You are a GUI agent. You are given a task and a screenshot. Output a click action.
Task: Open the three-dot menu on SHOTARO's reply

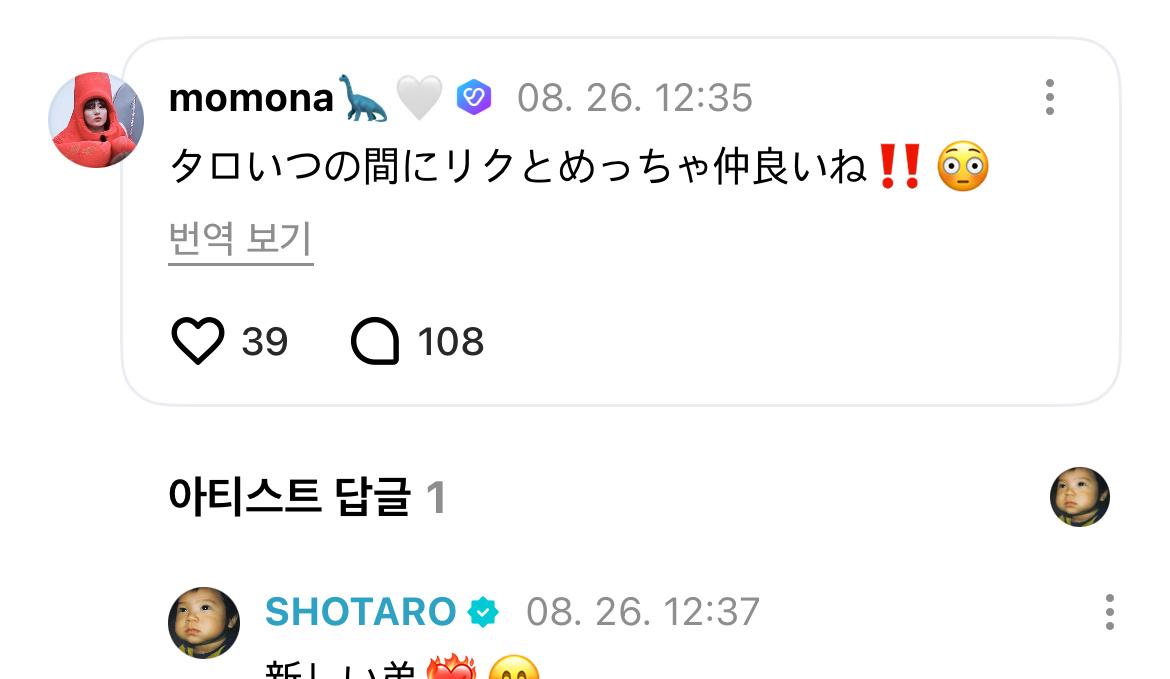tap(1110, 612)
